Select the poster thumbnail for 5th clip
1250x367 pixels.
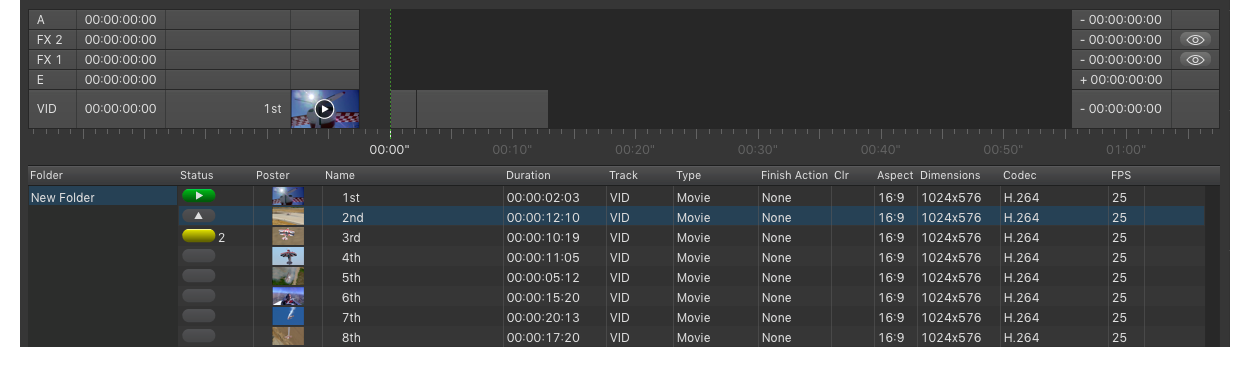tap(288, 277)
